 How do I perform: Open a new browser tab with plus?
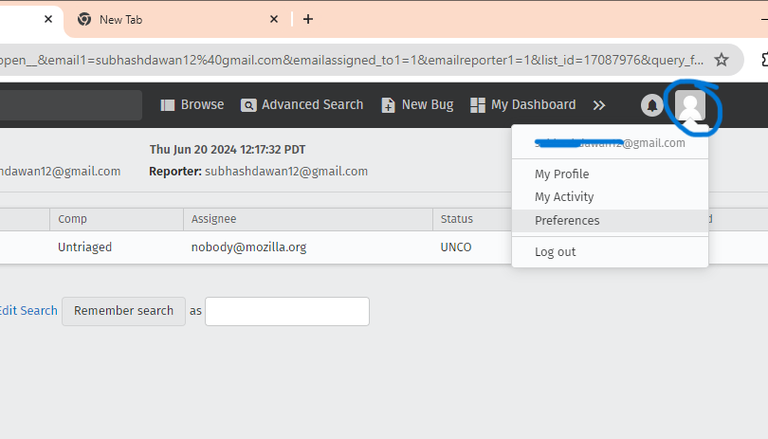[308, 19]
